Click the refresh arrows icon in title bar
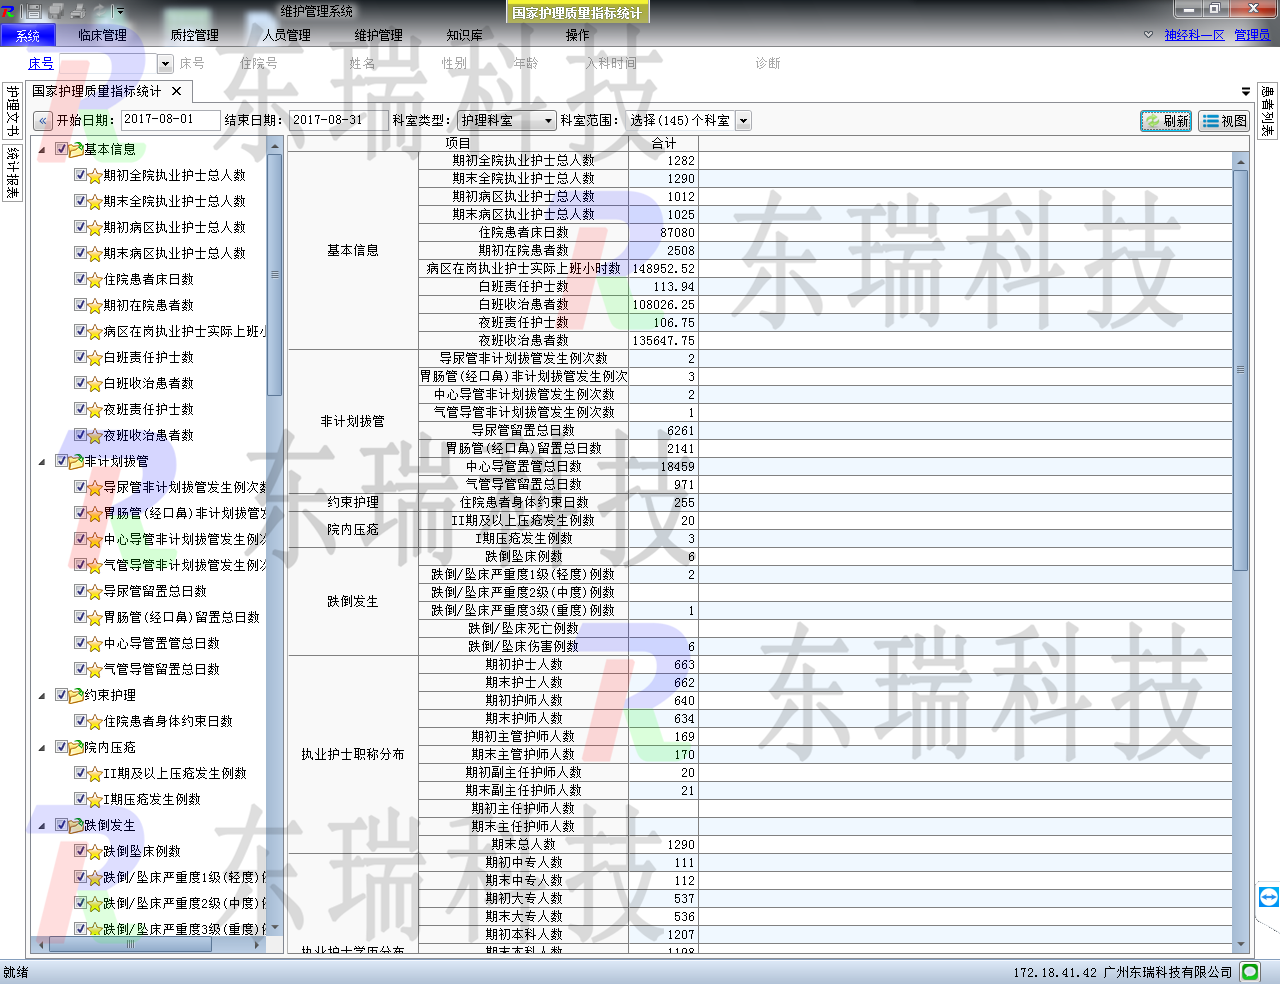 [x=99, y=11]
